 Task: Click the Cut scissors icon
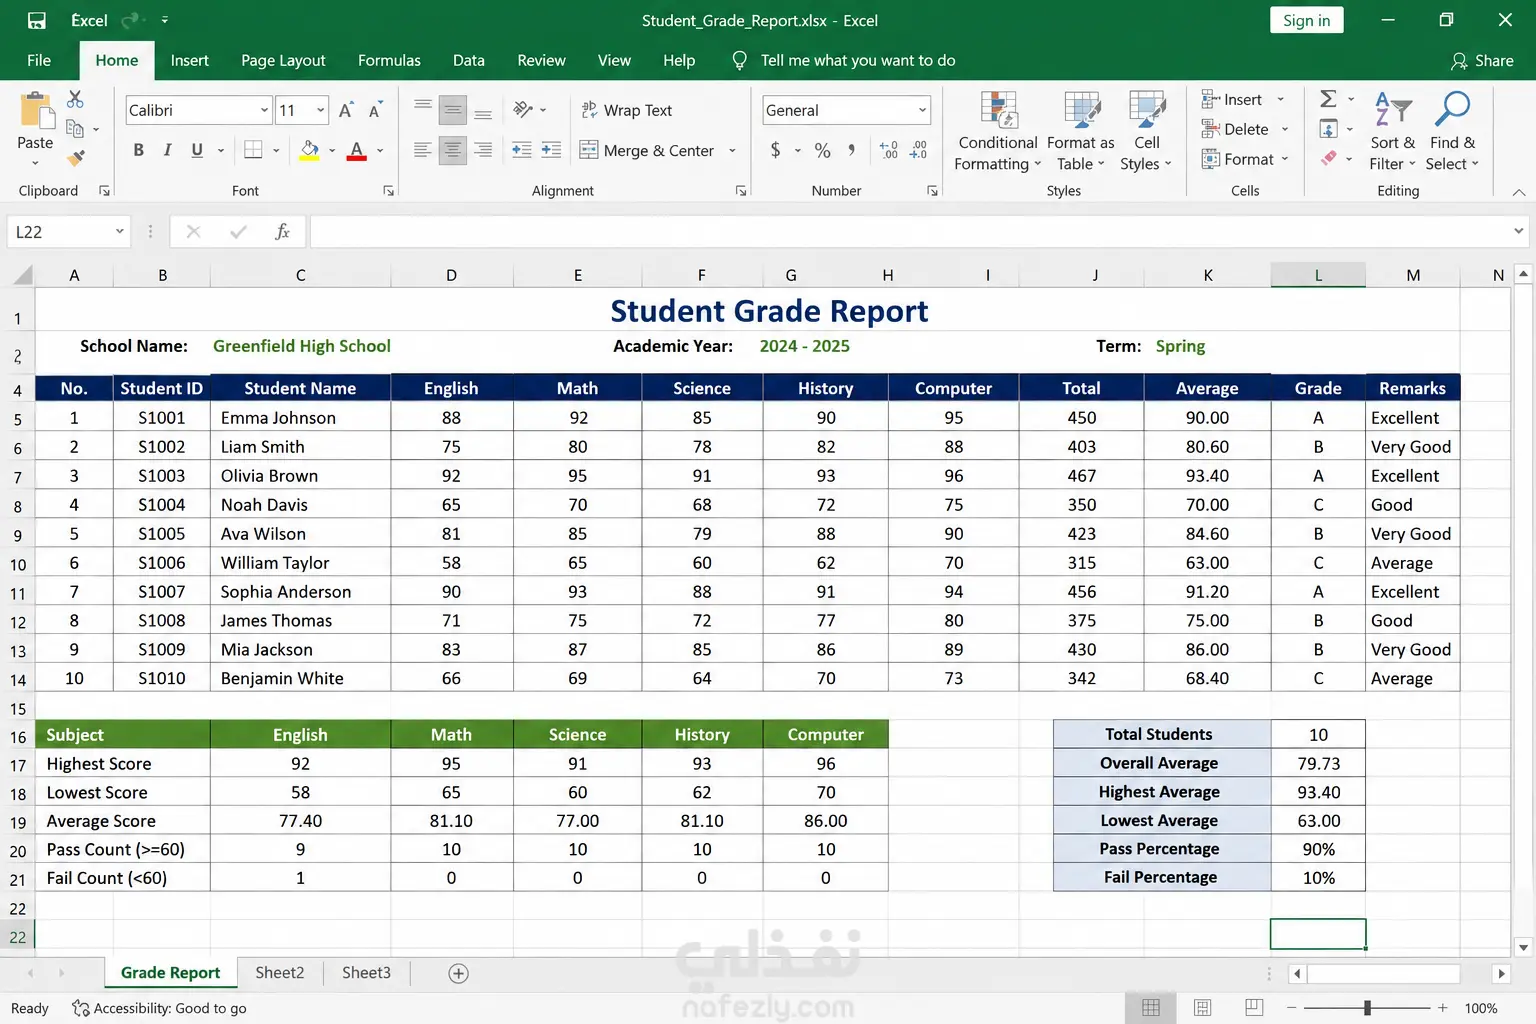point(75,99)
